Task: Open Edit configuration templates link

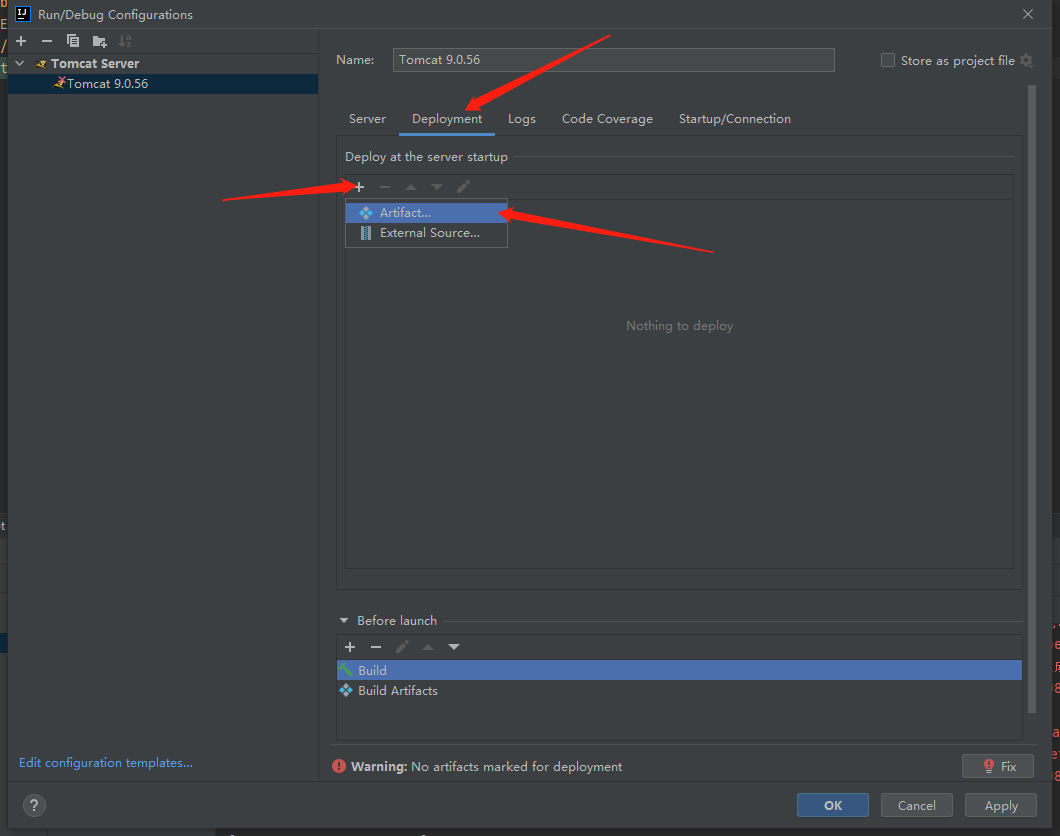Action: click(x=105, y=763)
